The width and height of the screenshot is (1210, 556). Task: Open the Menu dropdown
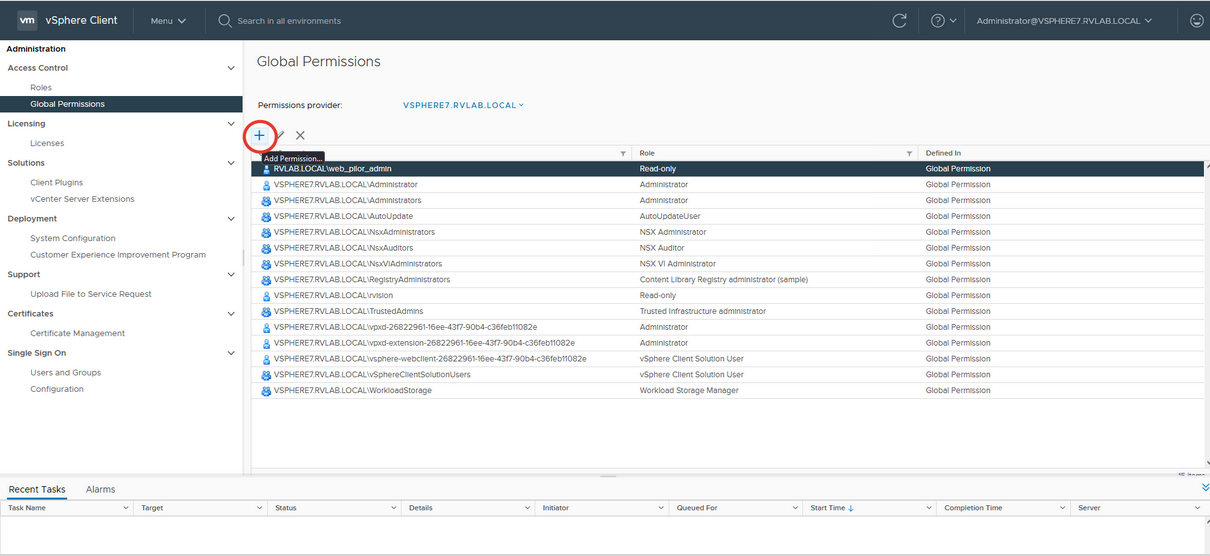point(168,20)
